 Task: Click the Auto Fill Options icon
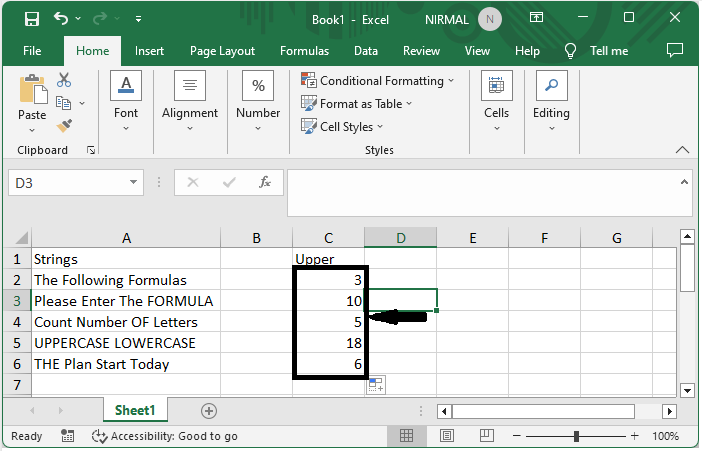coord(375,386)
